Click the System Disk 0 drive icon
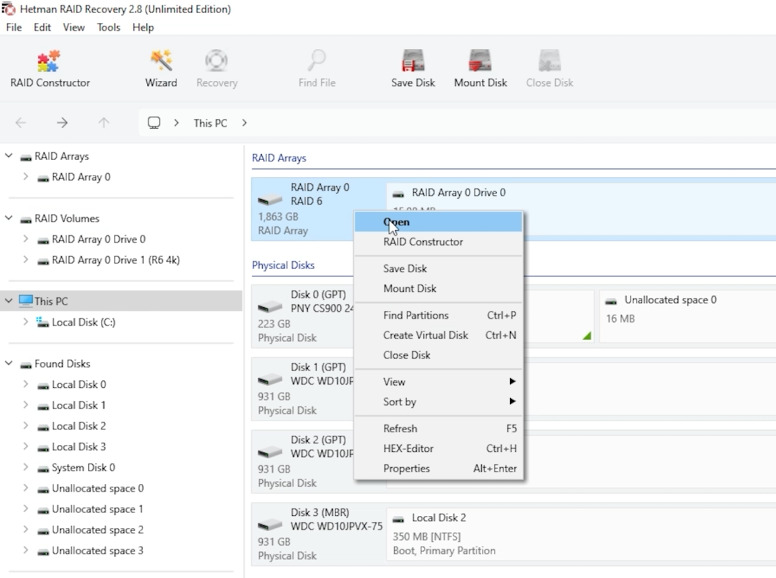Screen dimensions: 776x578 44,468
